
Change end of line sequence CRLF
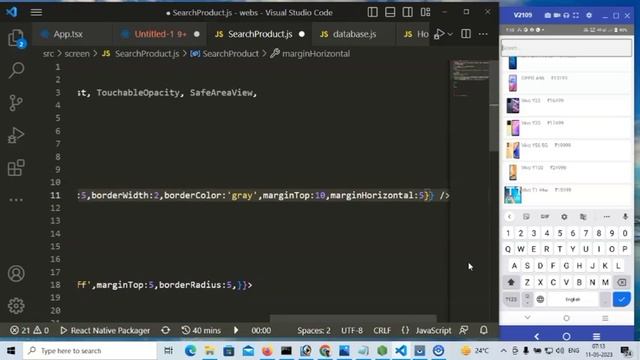[x=382, y=330]
